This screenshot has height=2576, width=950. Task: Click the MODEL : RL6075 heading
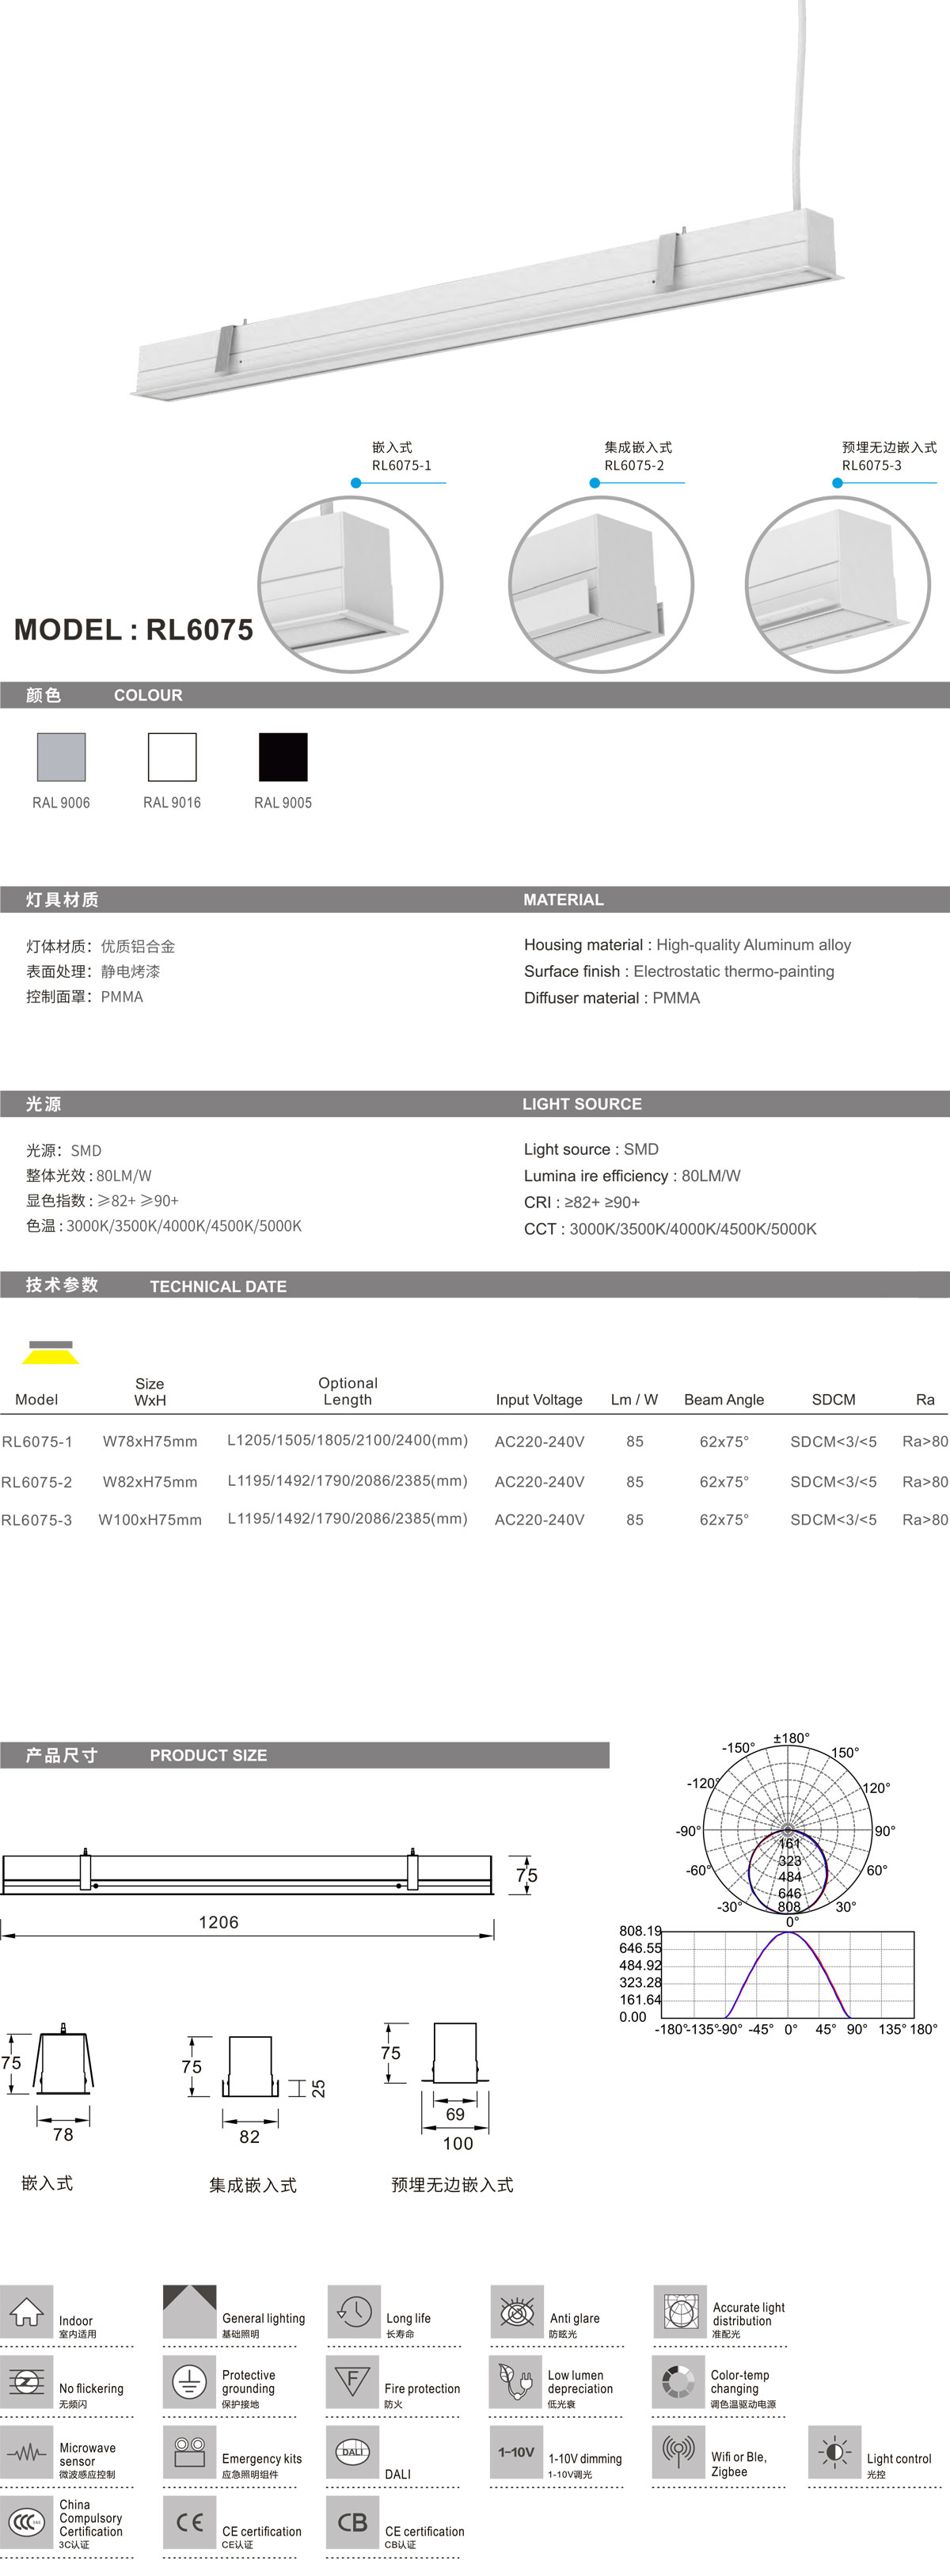pos(134,630)
